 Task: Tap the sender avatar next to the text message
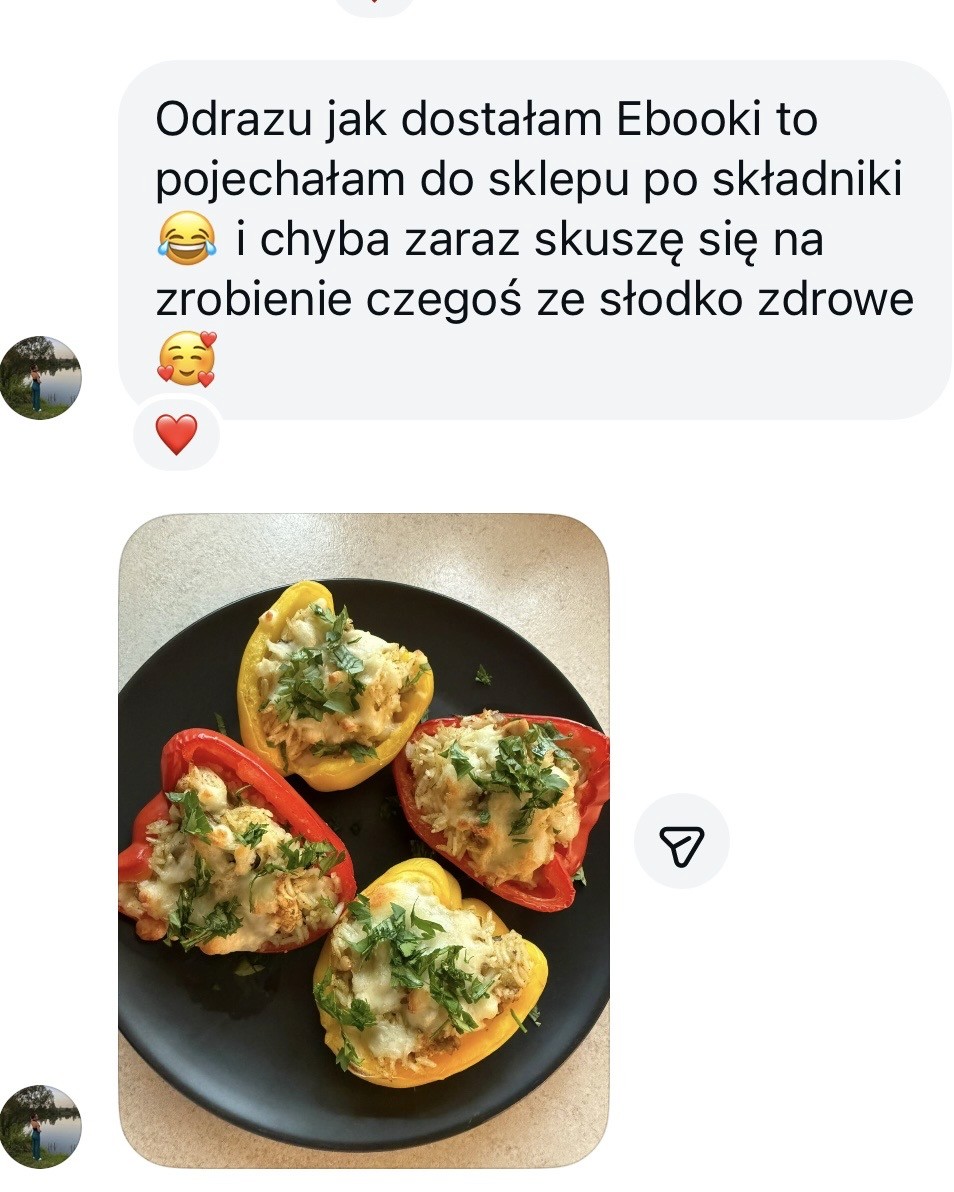pos(40,378)
